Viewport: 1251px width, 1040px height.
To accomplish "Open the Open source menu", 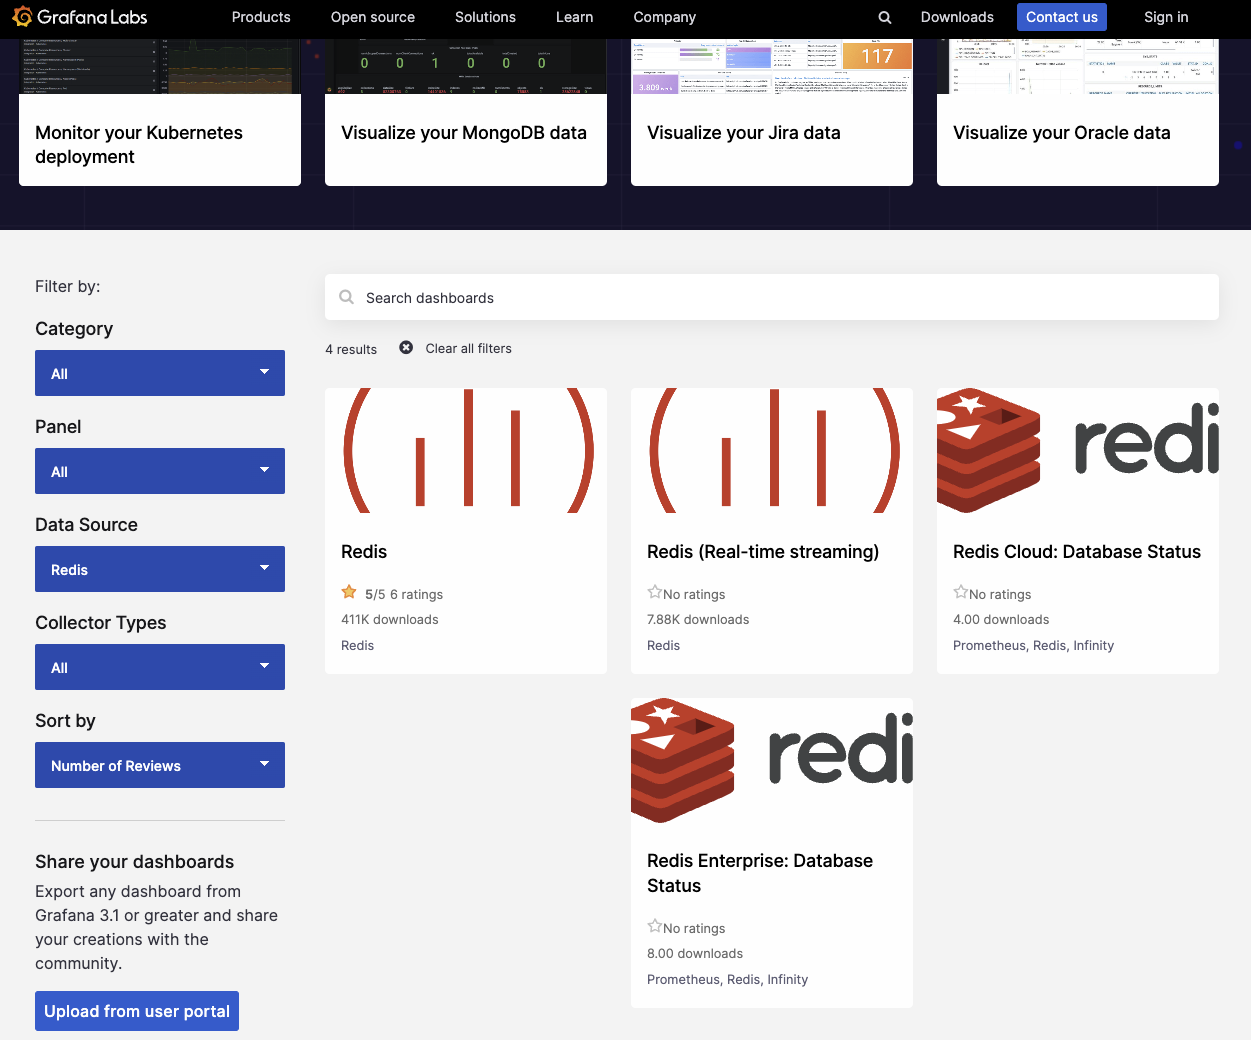I will 373,17.
